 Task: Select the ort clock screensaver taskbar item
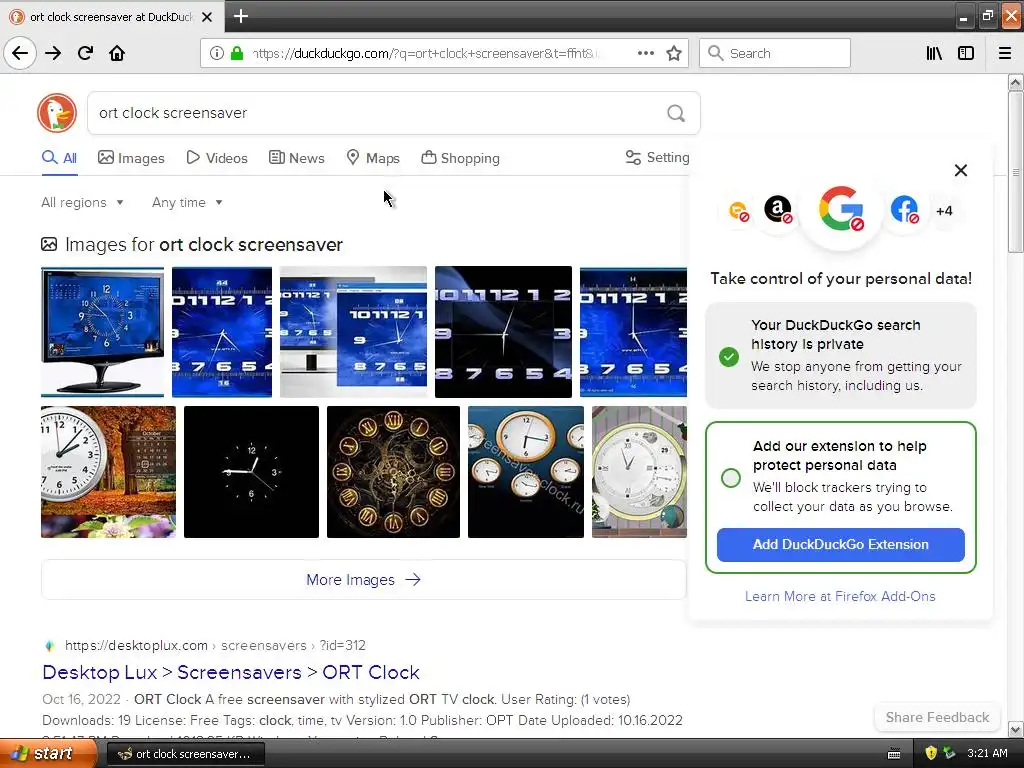click(x=185, y=754)
